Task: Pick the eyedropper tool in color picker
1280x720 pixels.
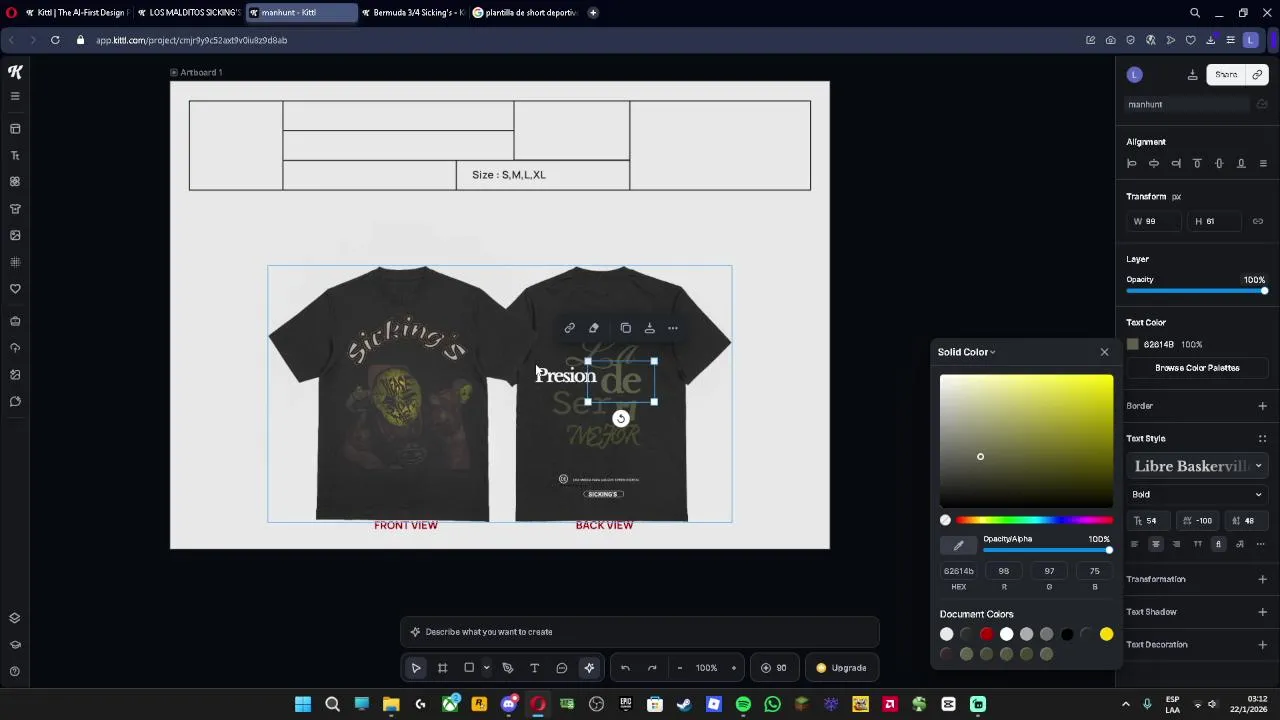Action: click(958, 545)
